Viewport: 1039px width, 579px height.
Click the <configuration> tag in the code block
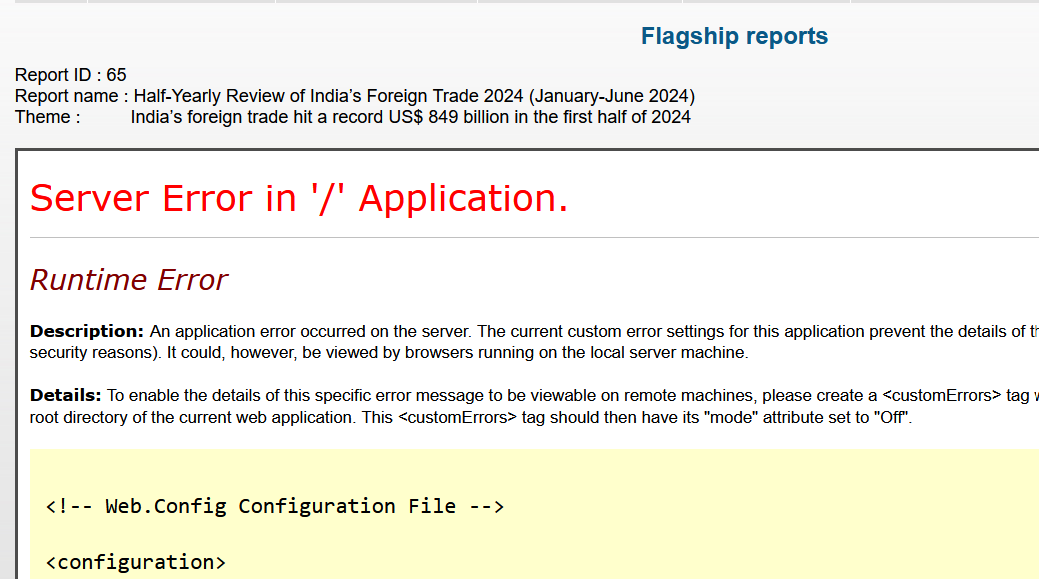[x=136, y=562]
